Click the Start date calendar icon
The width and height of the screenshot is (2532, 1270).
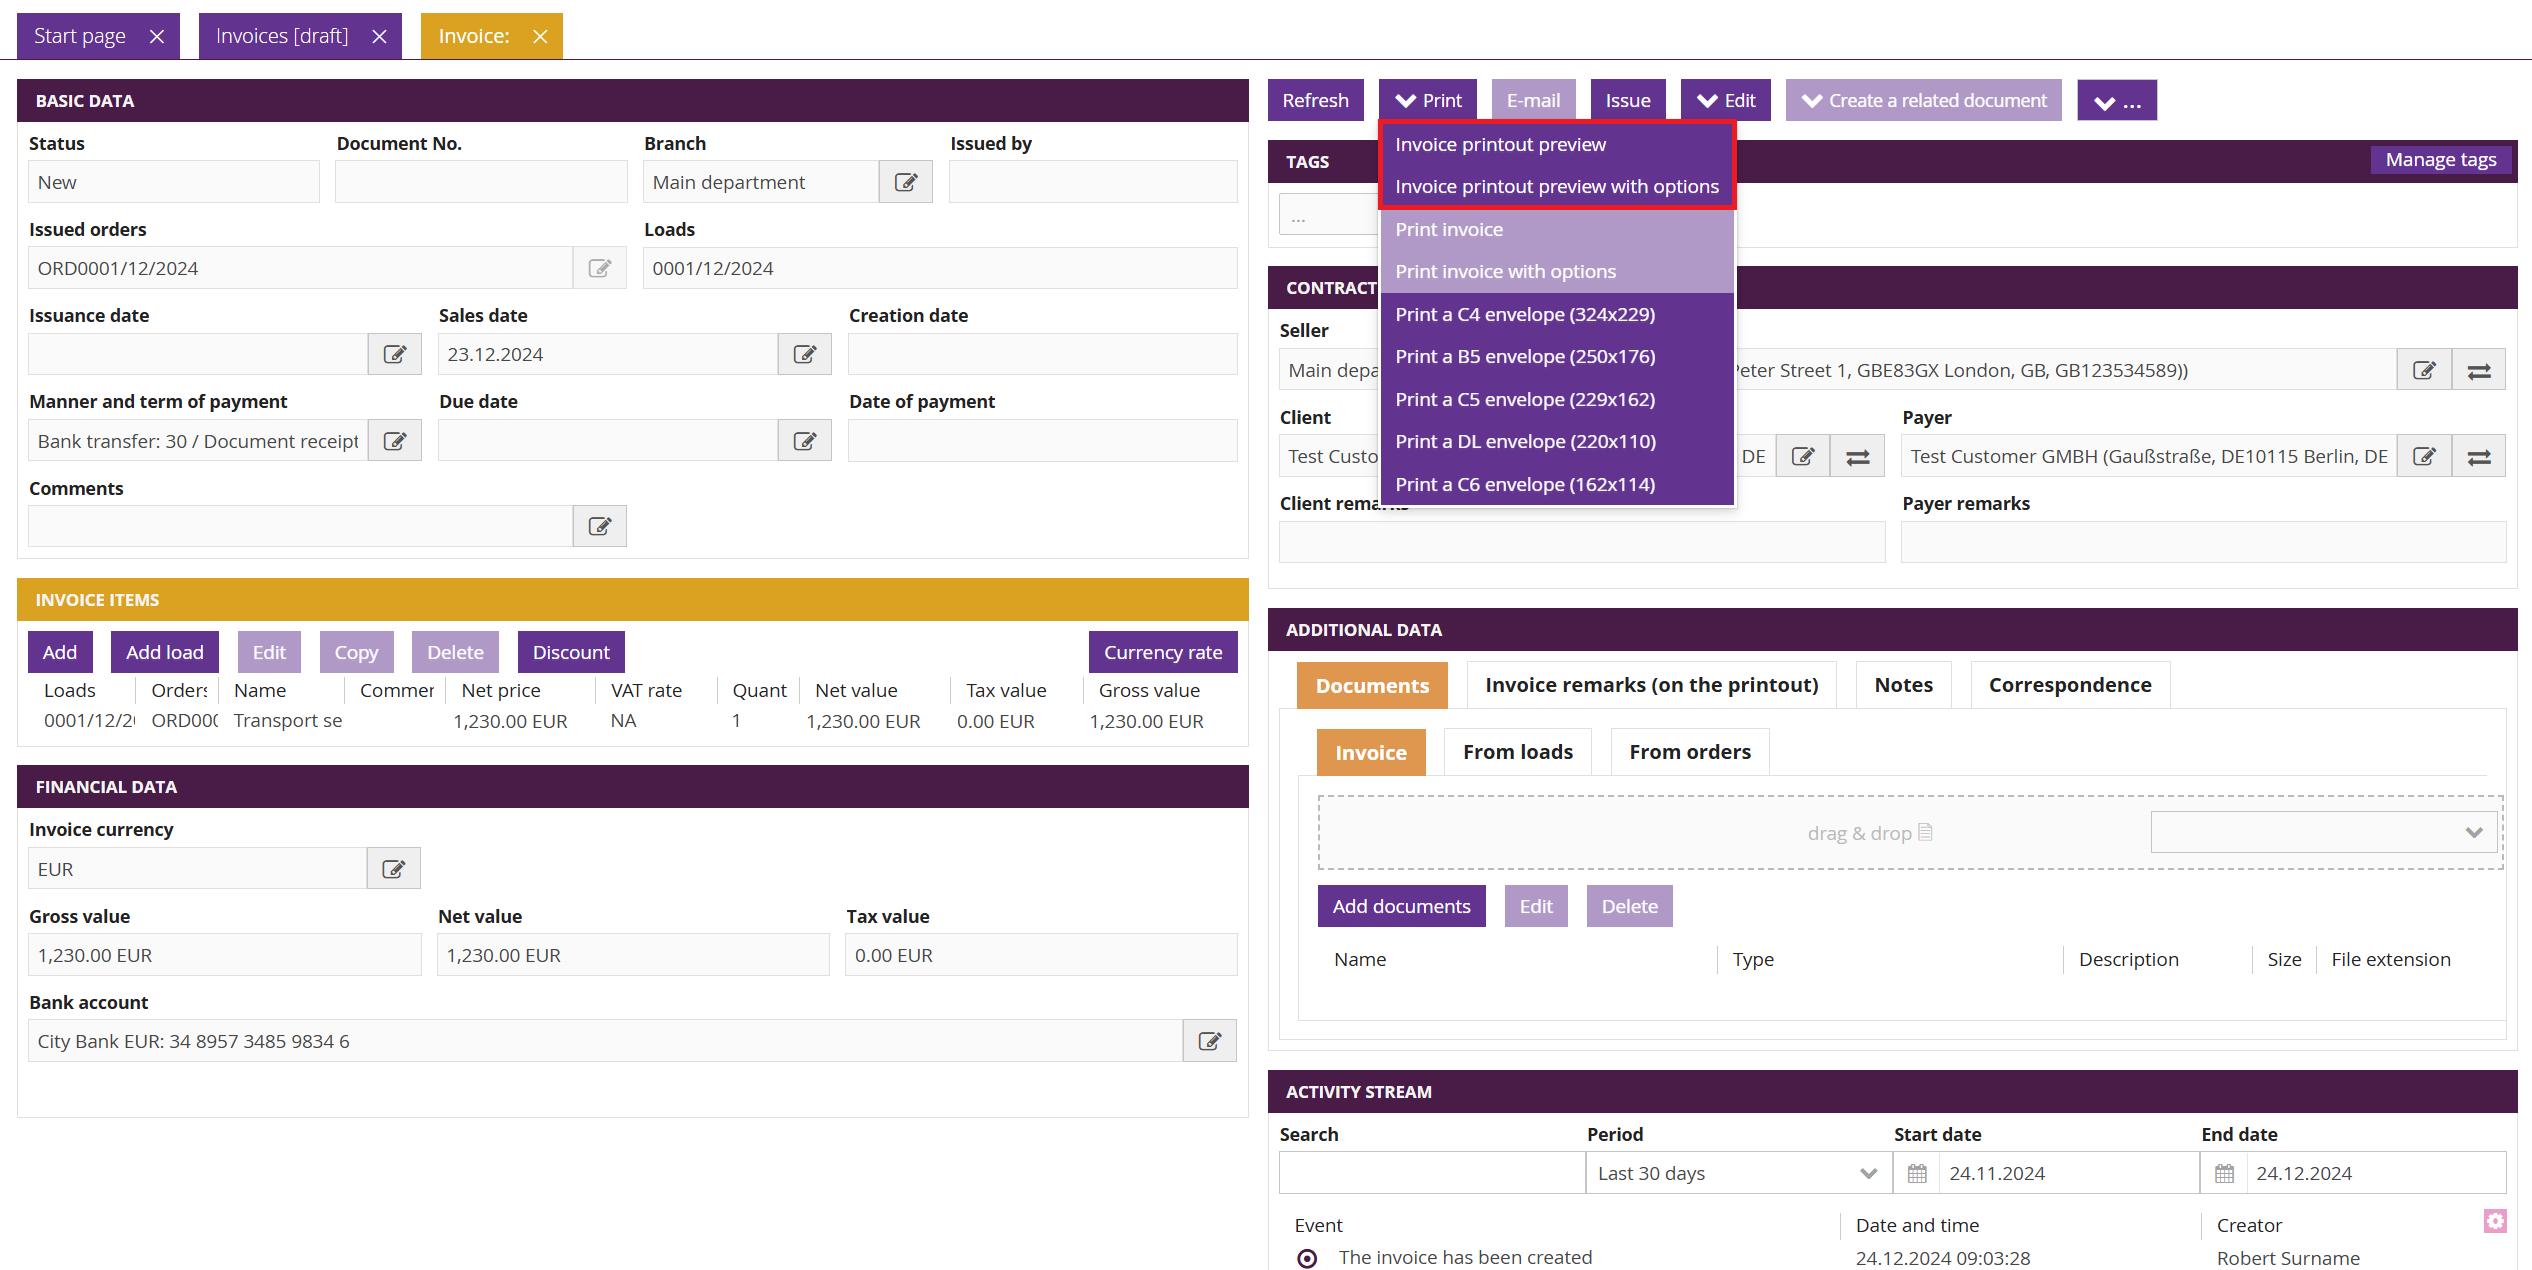pyautogui.click(x=1916, y=1173)
